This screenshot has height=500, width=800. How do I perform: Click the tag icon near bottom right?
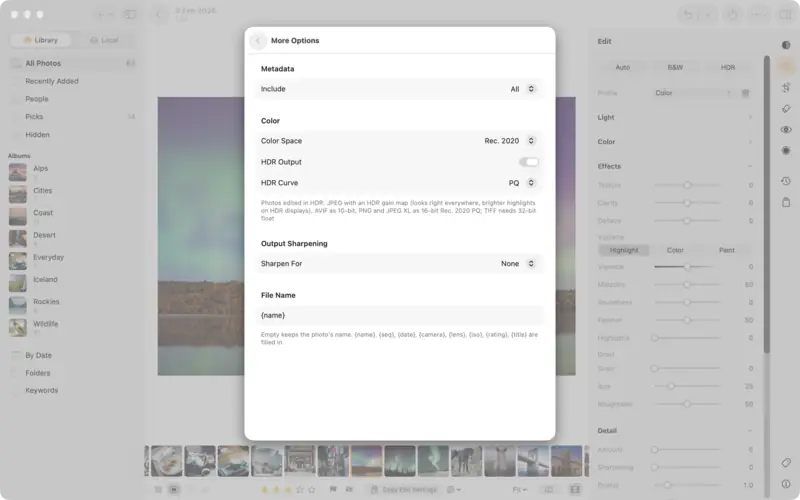click(786, 463)
